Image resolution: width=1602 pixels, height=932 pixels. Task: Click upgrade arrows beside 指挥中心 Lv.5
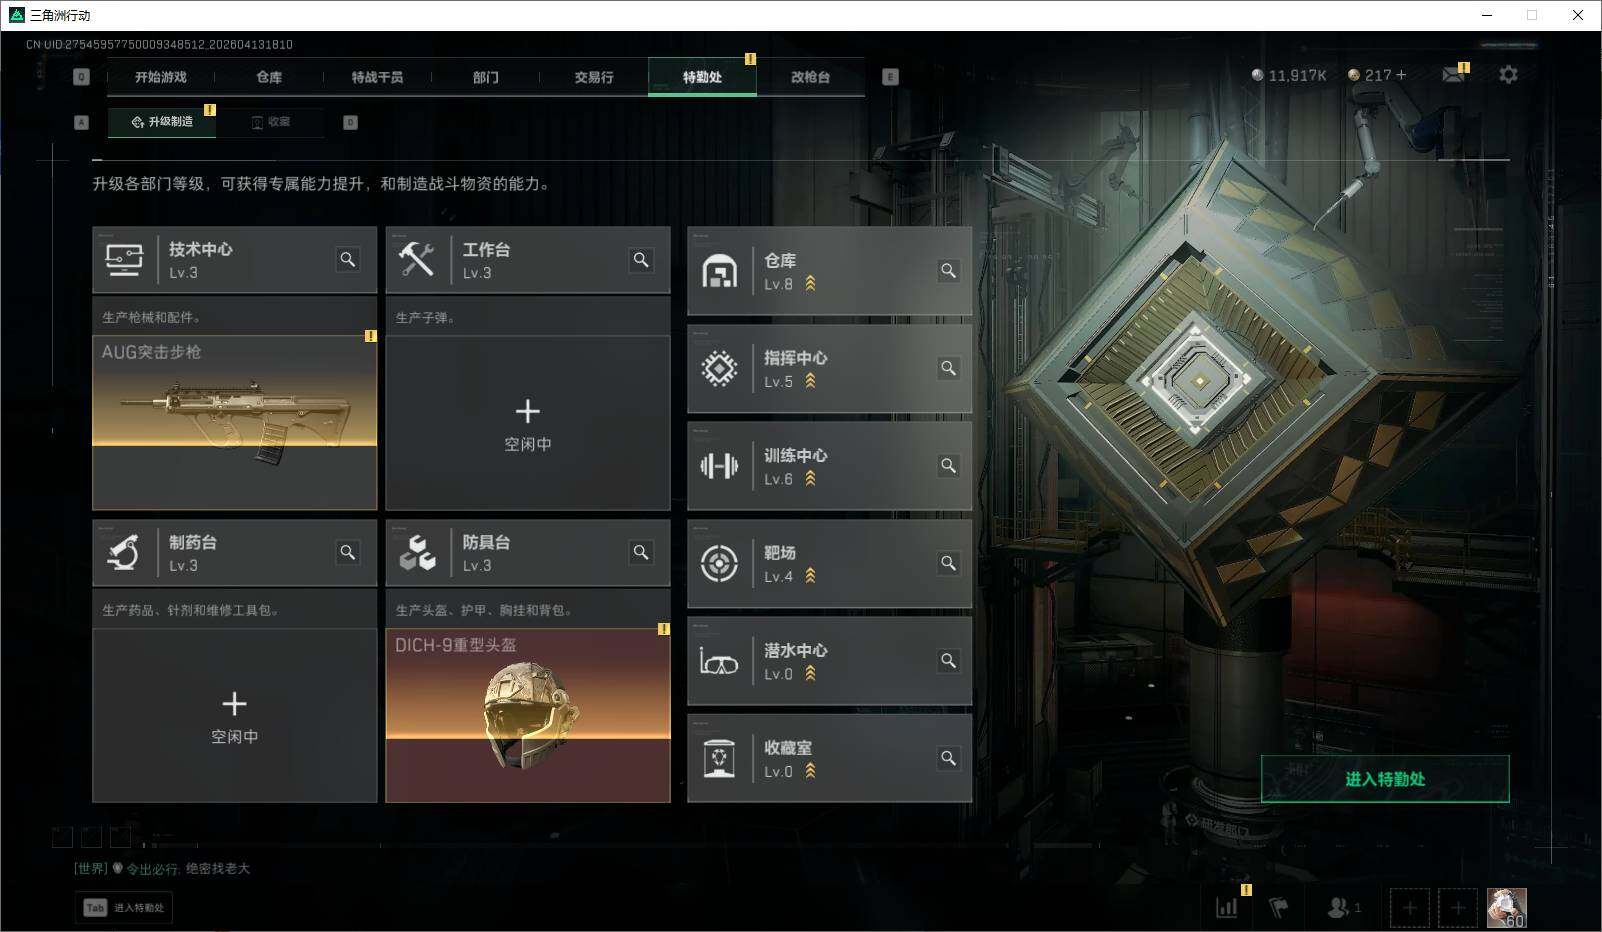tap(810, 381)
